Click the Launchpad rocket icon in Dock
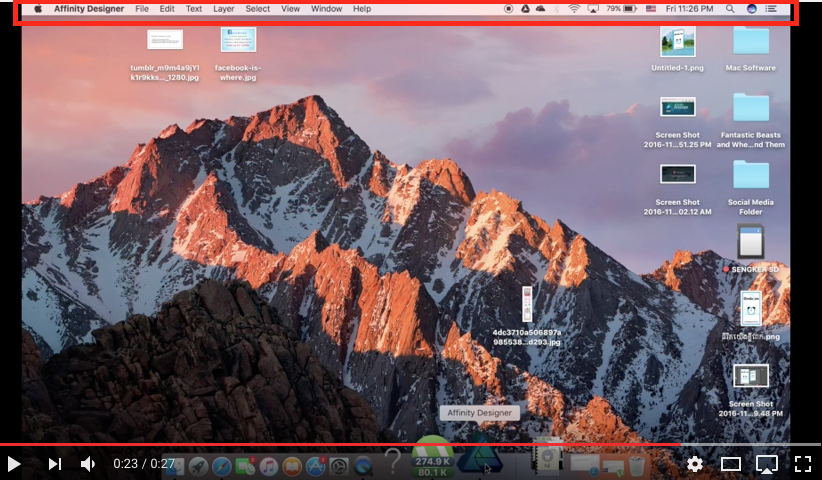Viewport: 822px width, 480px height. [198, 466]
